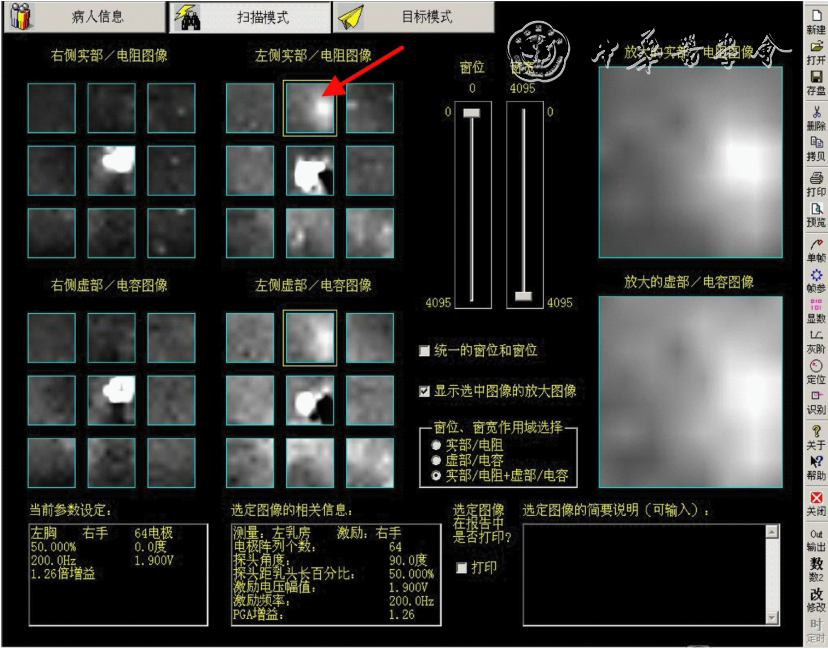828x649 pixels.
Task: Open 帮助 (Help) from the right toolbar
Action: tap(816, 467)
